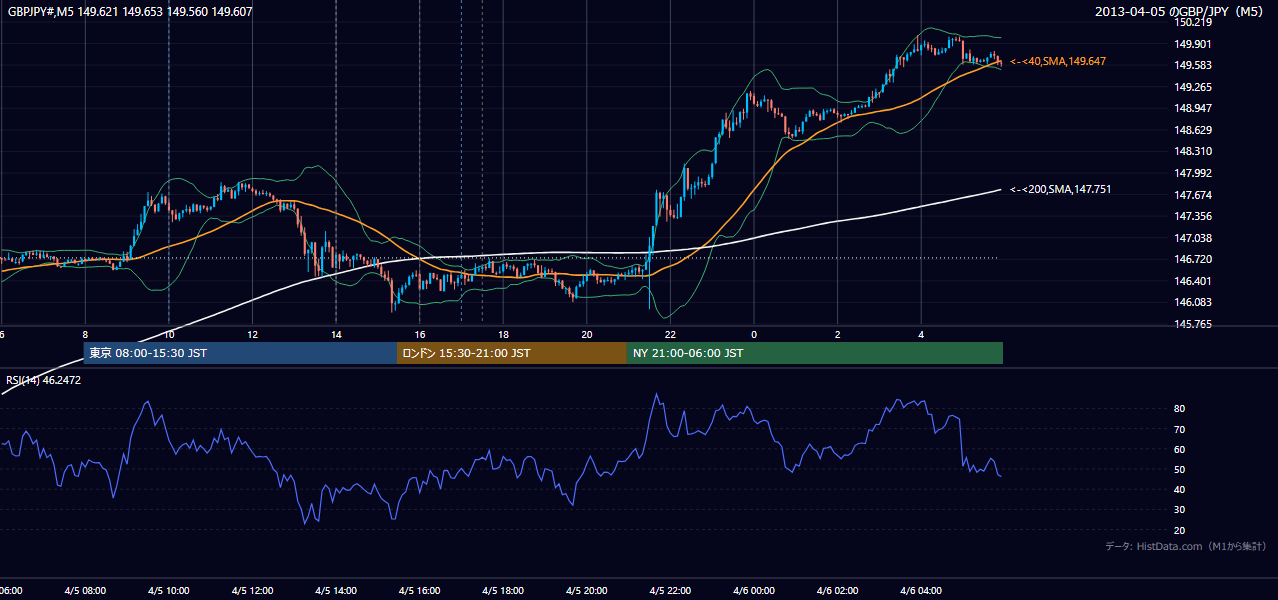
Task: Click hour marker 0 under price chart
Action: tap(754, 335)
